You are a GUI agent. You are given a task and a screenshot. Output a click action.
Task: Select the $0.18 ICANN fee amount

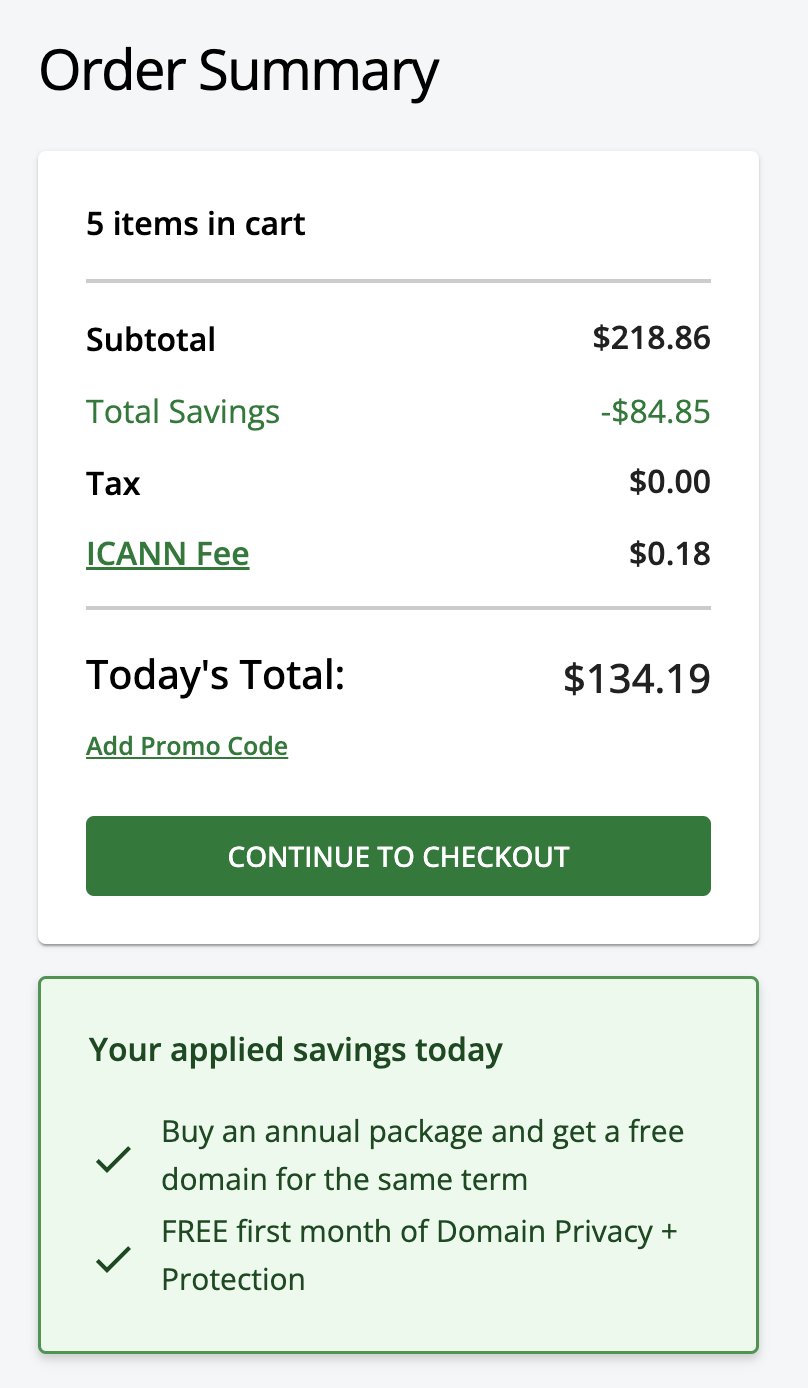click(x=669, y=554)
